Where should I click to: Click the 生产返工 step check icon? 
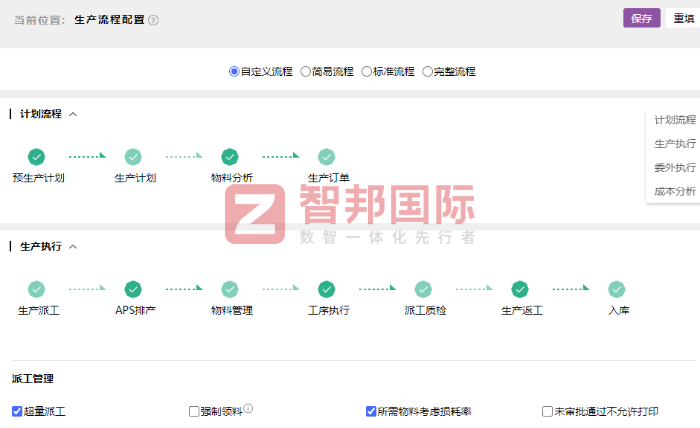520,289
